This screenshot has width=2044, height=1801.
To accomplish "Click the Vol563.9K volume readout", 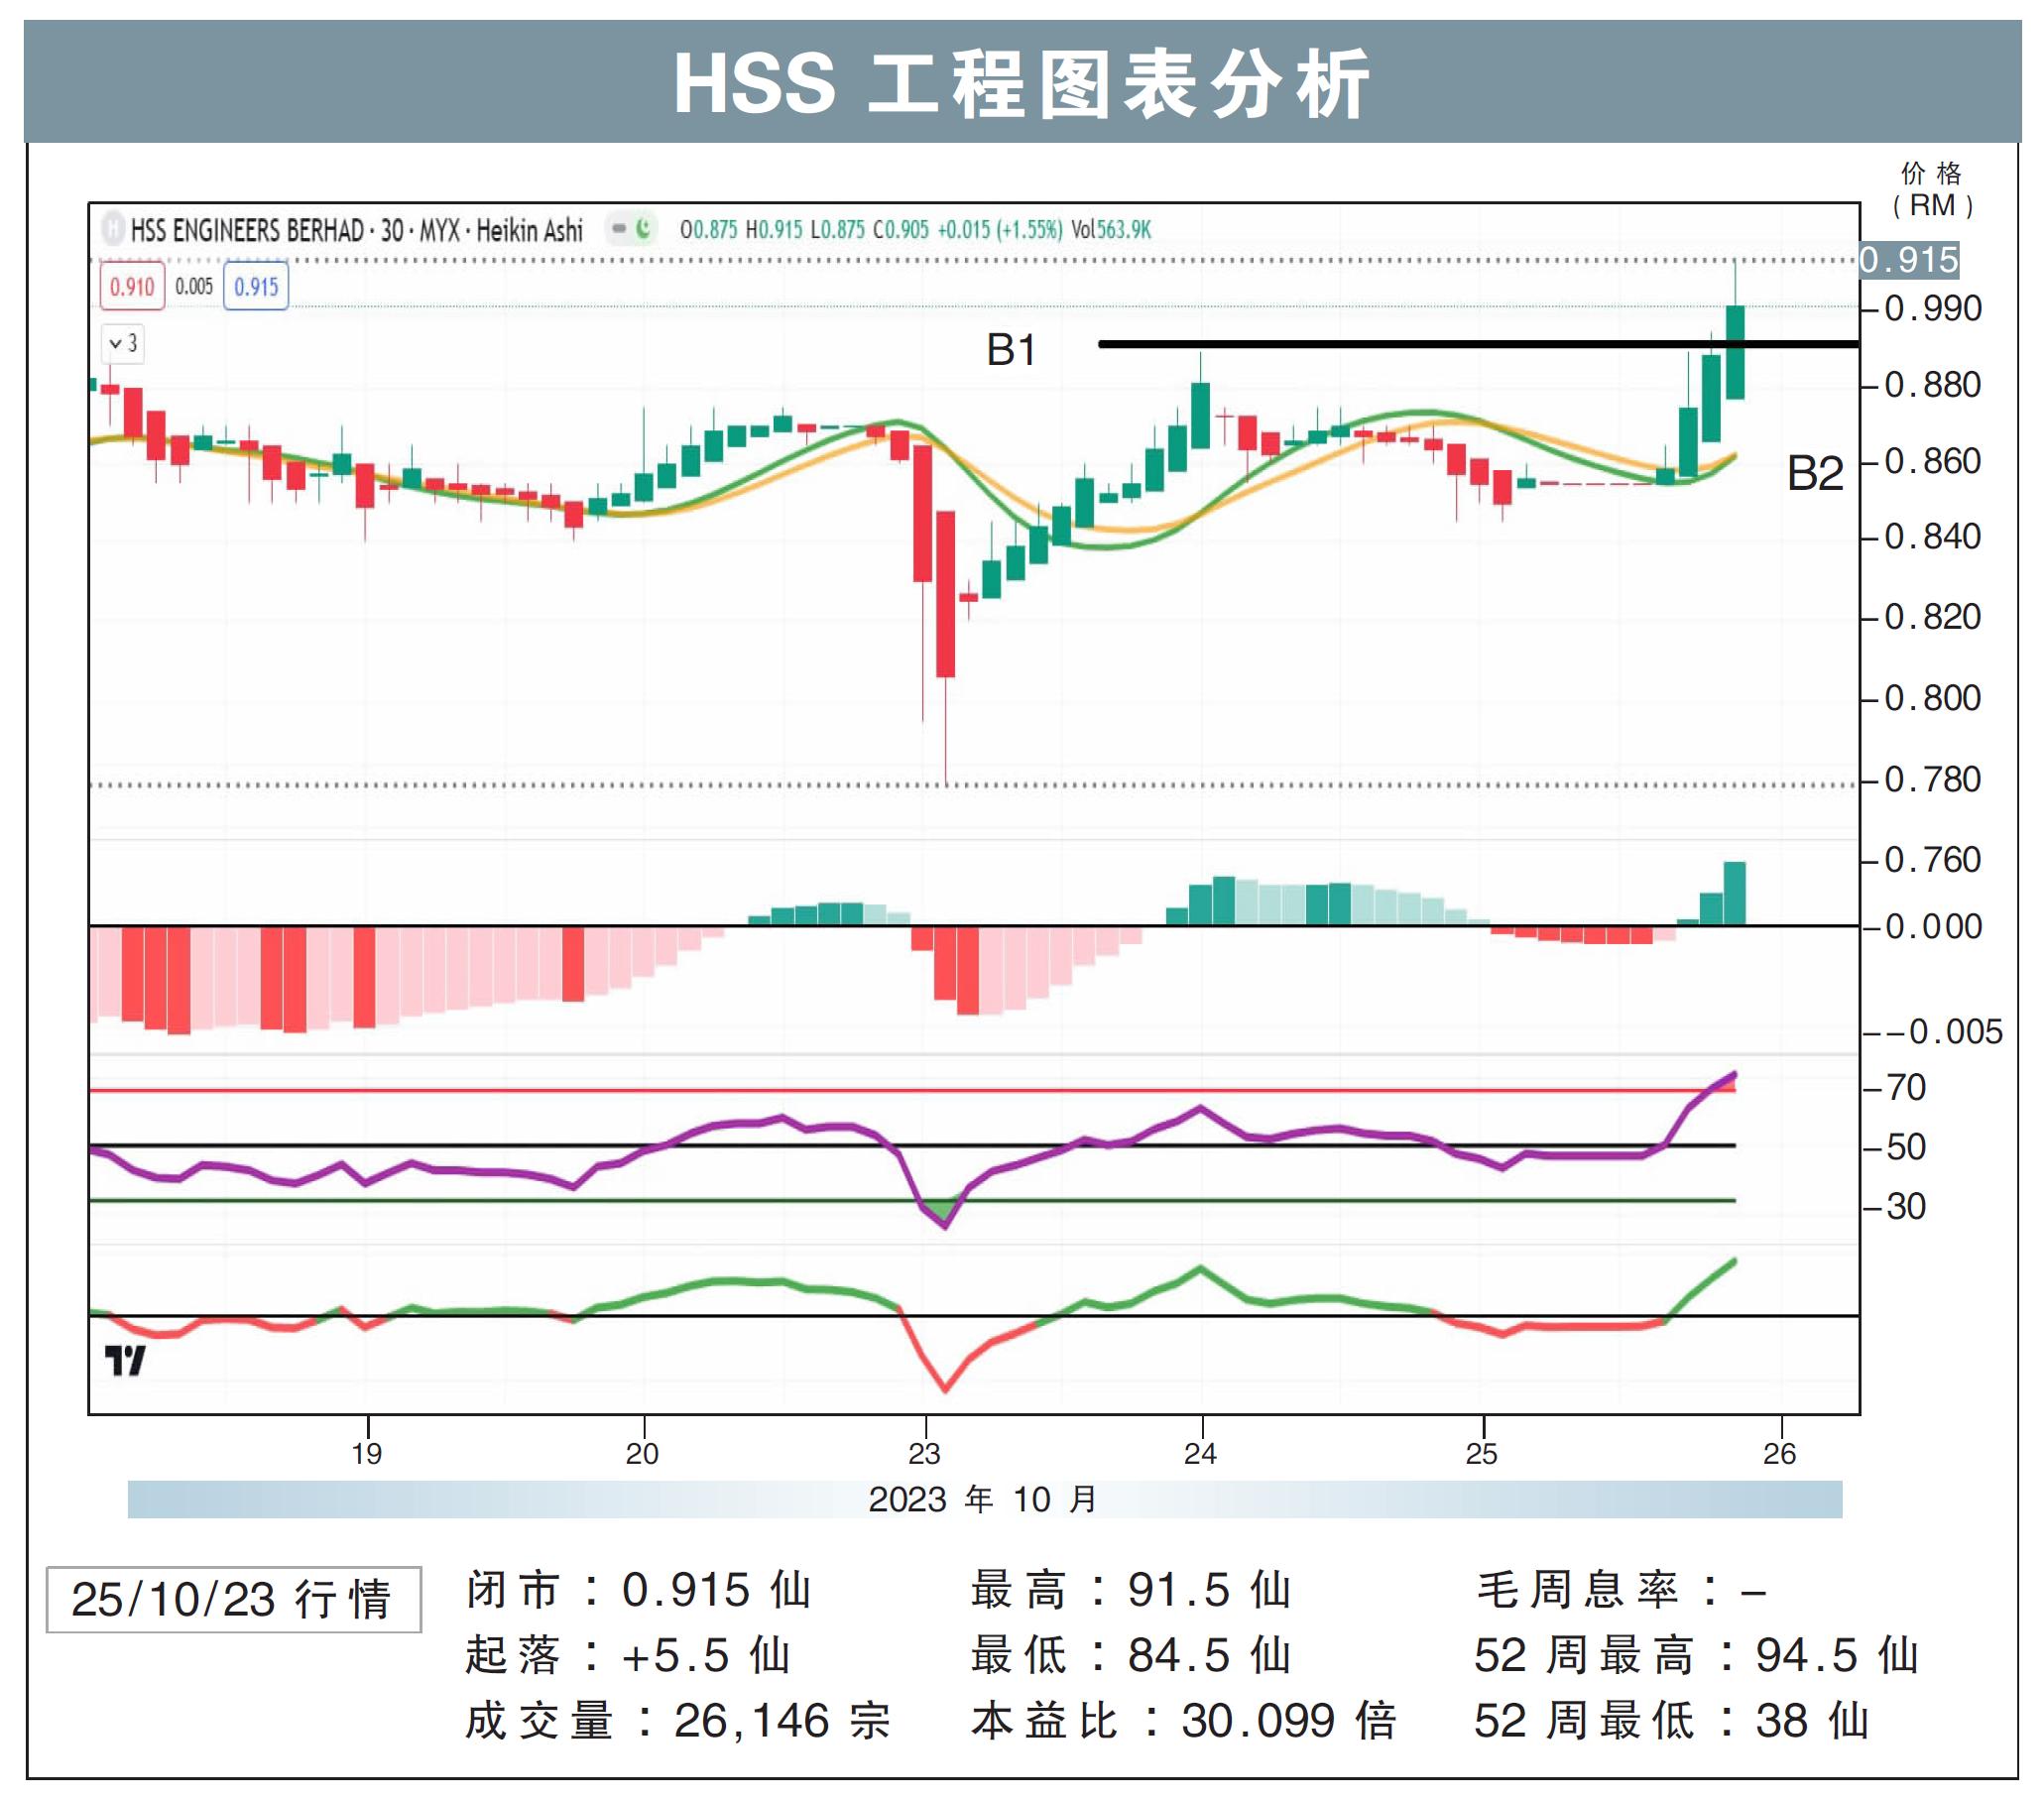I will point(1111,230).
